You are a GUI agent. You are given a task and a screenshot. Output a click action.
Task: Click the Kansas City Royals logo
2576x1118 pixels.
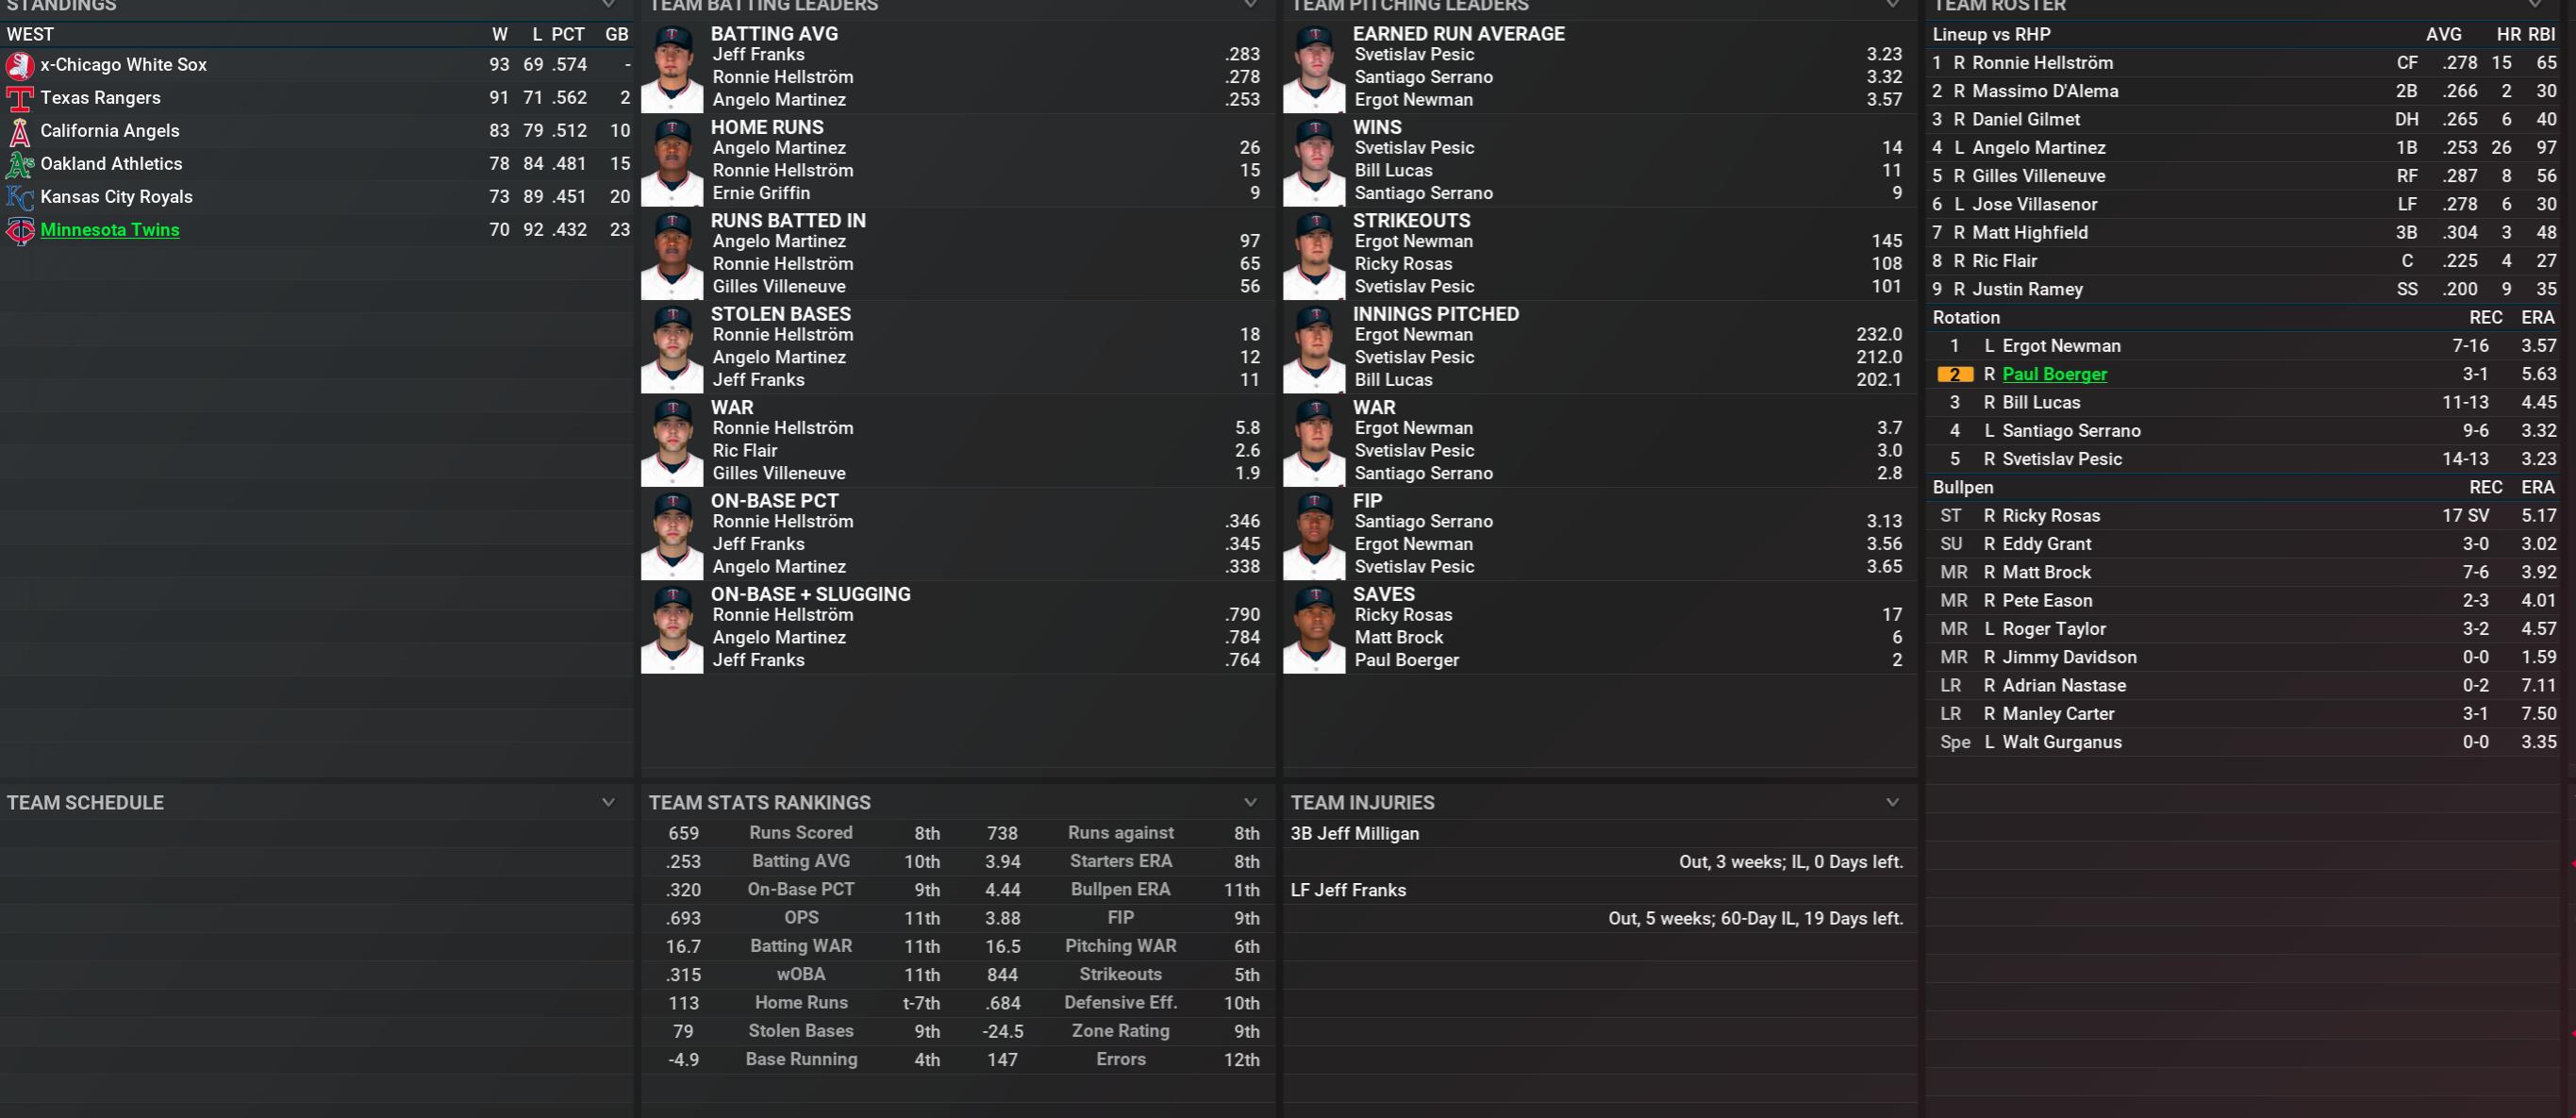pyautogui.click(x=19, y=198)
